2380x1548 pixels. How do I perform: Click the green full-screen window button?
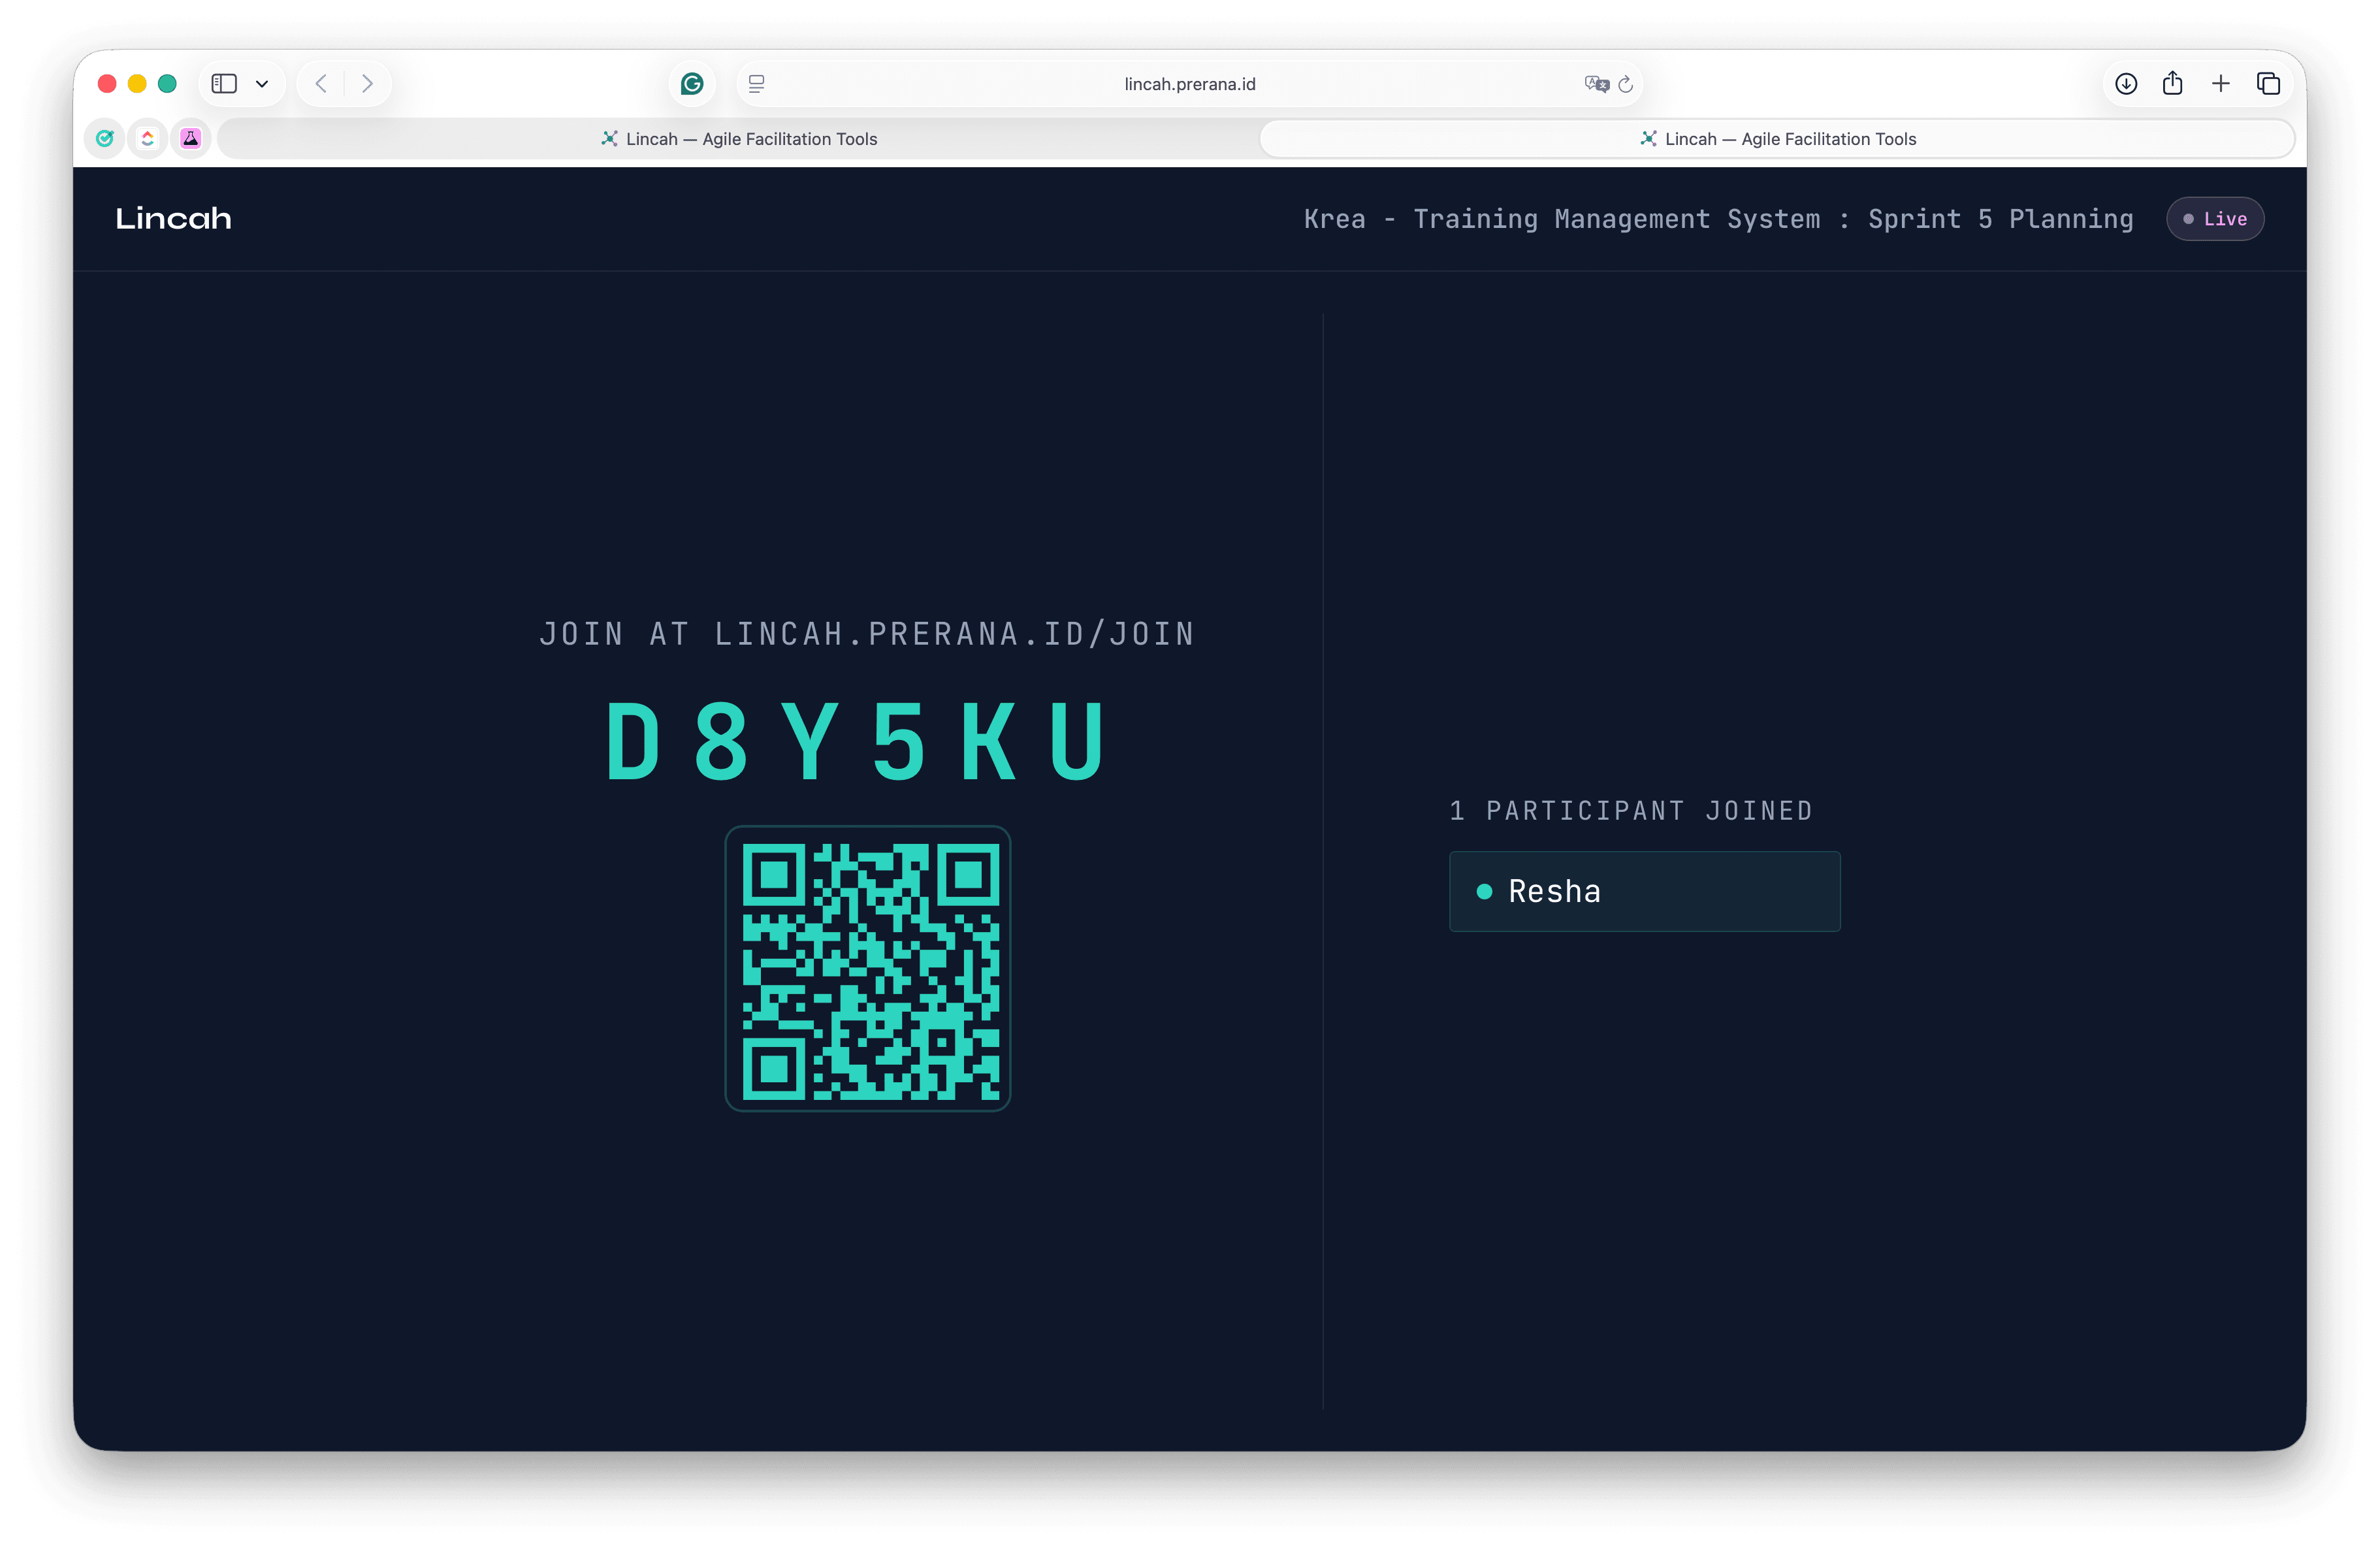point(167,84)
